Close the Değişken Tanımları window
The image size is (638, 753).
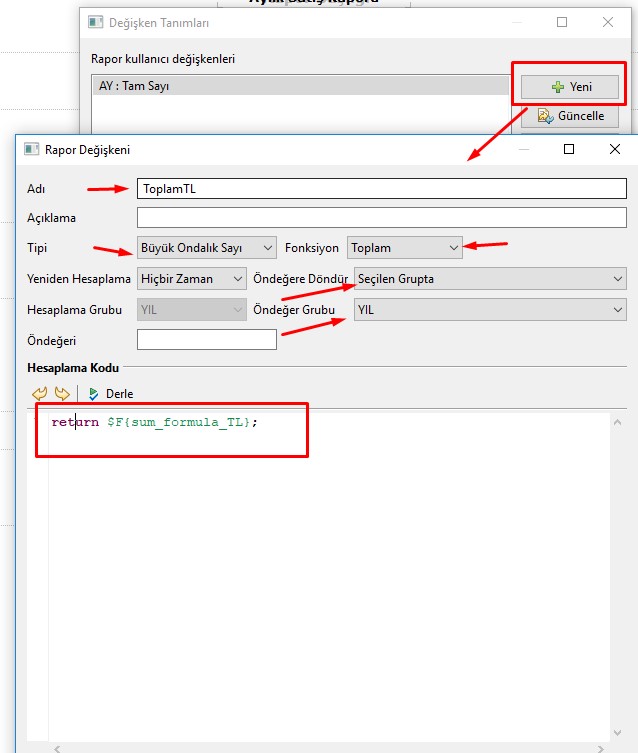pyautogui.click(x=608, y=21)
